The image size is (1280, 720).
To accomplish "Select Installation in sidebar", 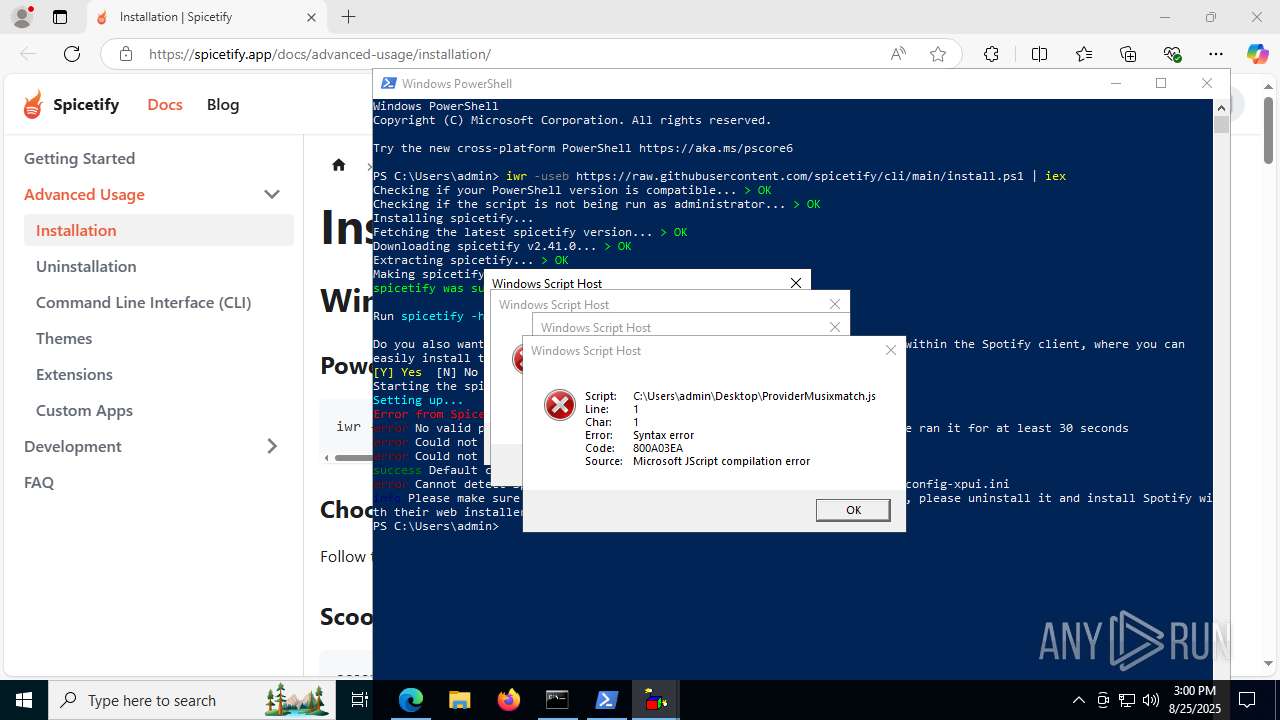I will pos(159,230).
